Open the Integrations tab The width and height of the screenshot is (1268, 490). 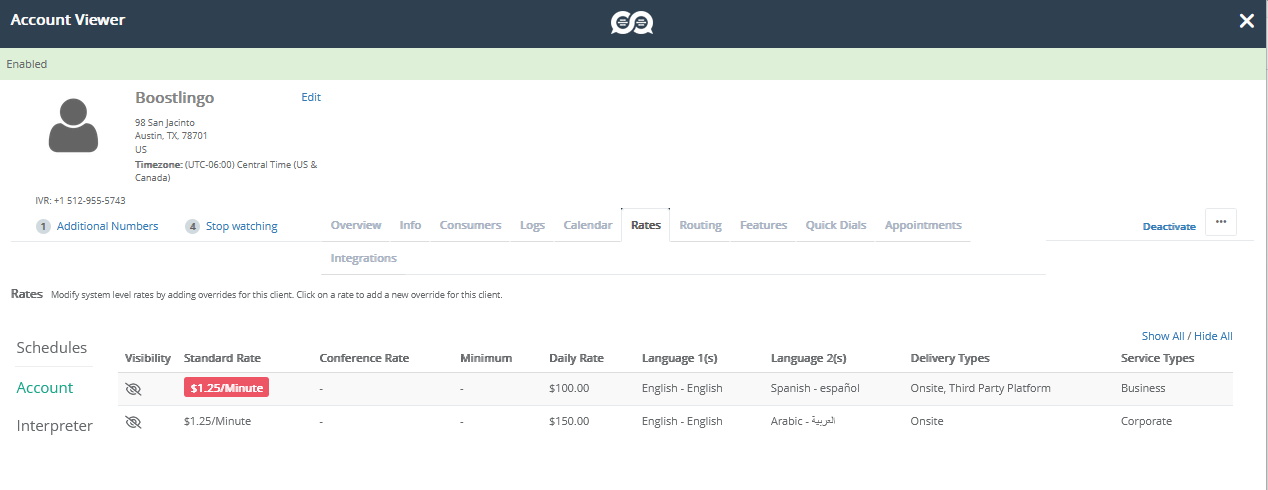coord(364,258)
